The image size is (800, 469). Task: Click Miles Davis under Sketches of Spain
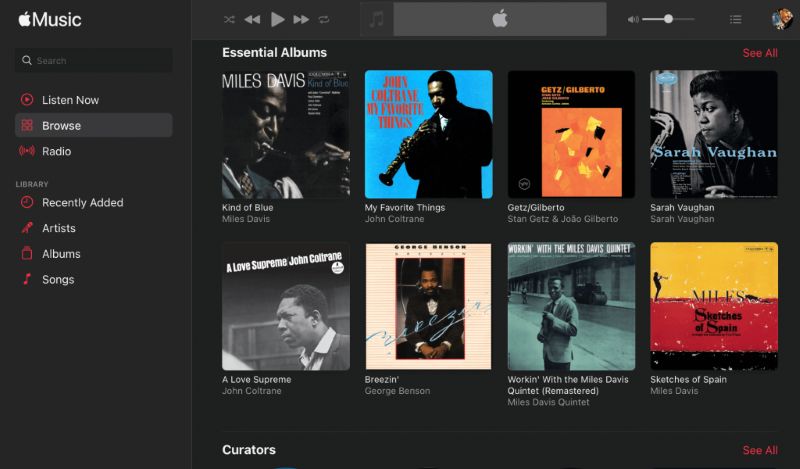tap(674, 391)
